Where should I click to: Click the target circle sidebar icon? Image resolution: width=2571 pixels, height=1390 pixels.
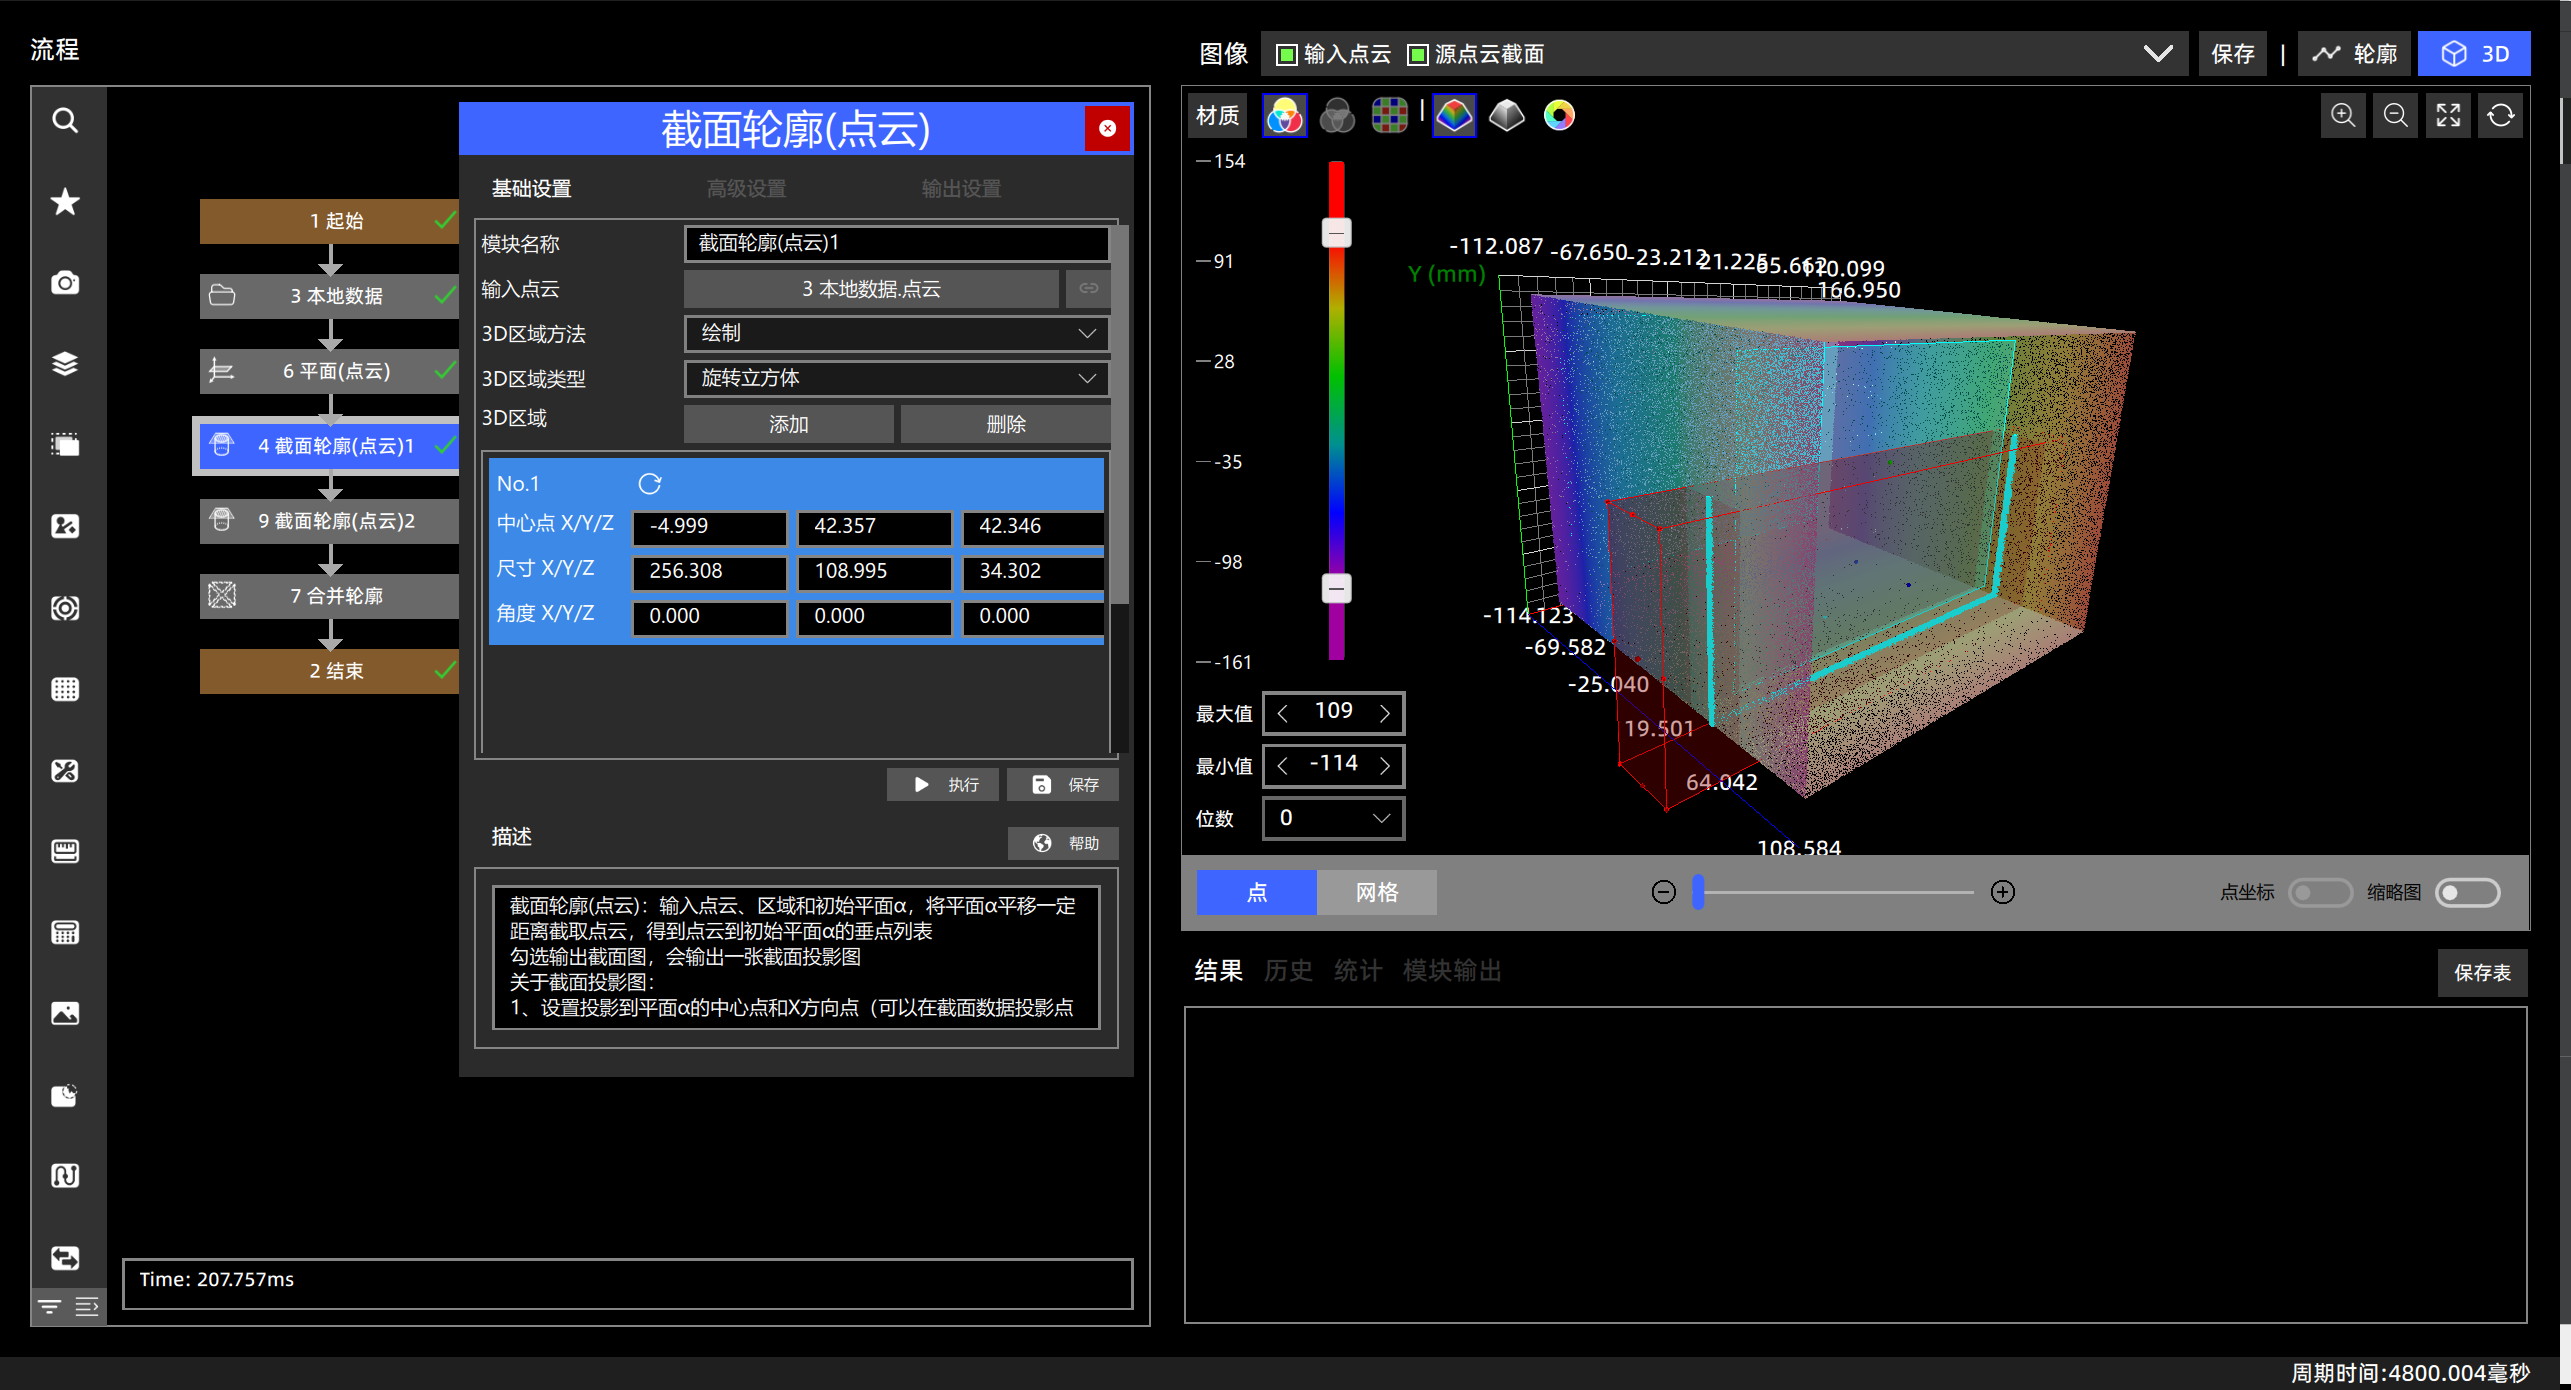point(65,608)
